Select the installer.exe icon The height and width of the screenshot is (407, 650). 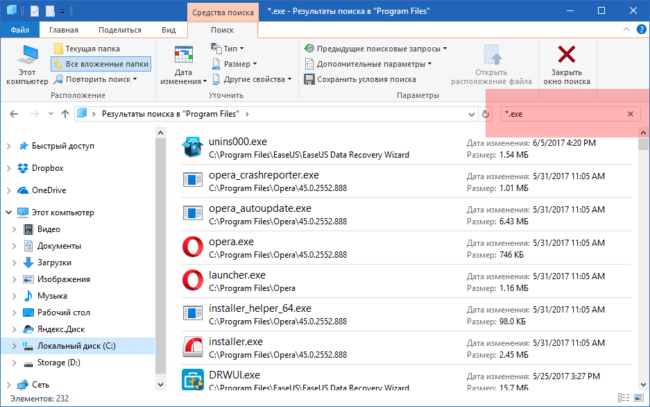[193, 347]
